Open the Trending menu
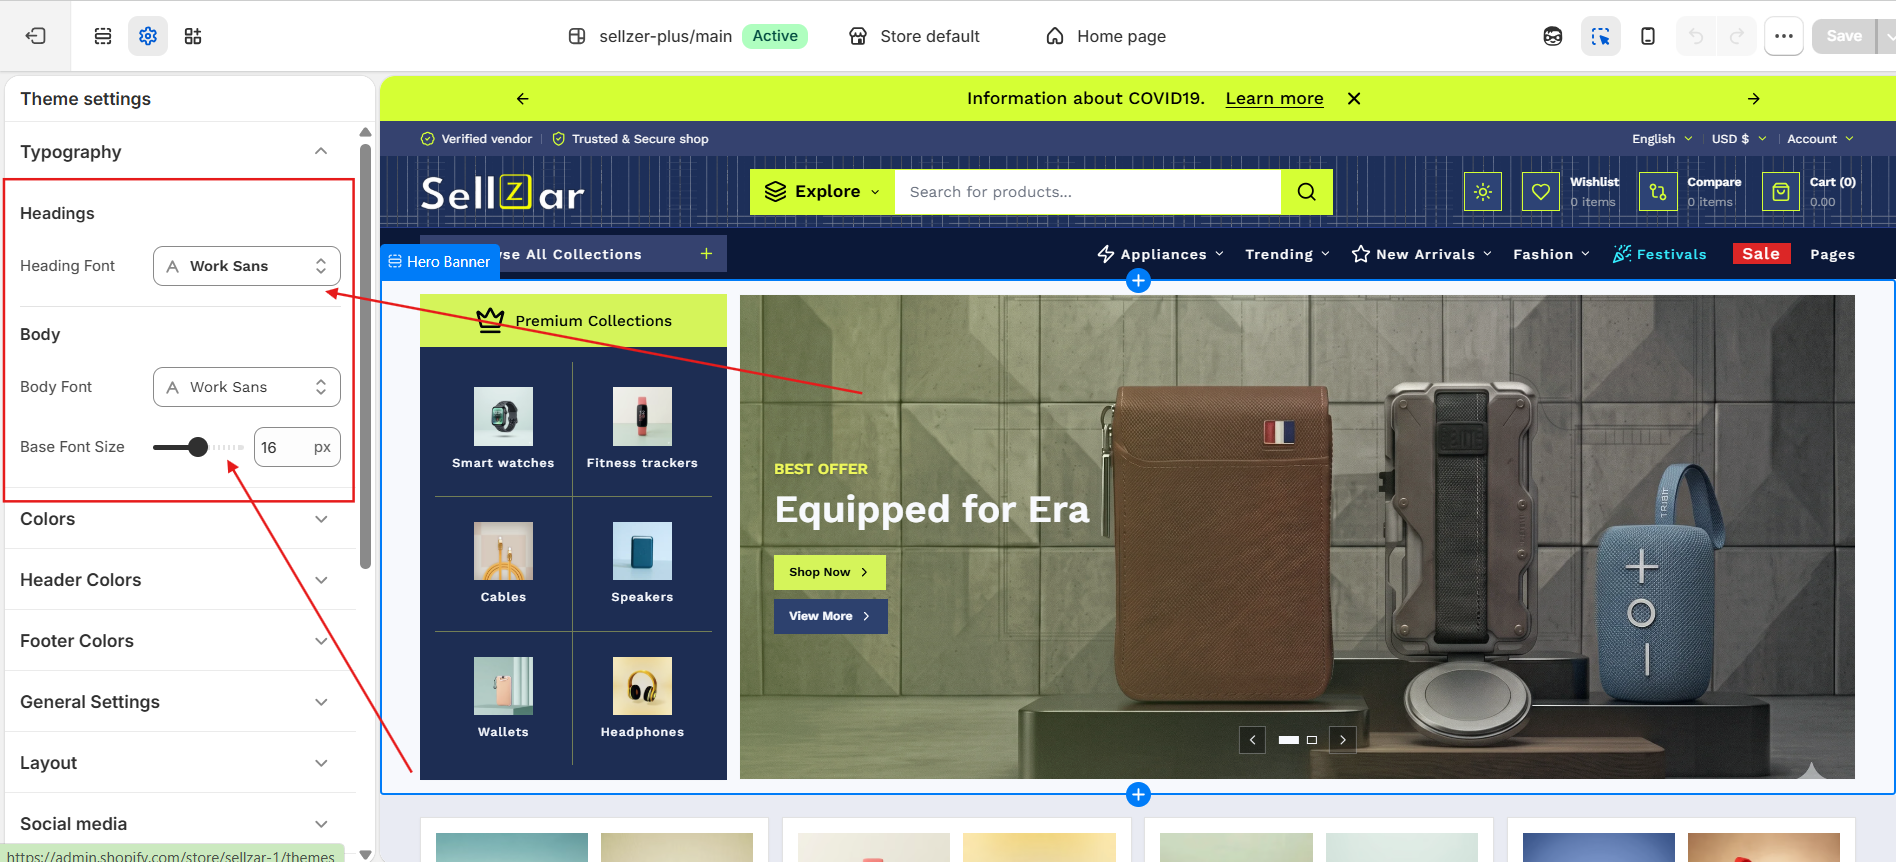 [1287, 254]
